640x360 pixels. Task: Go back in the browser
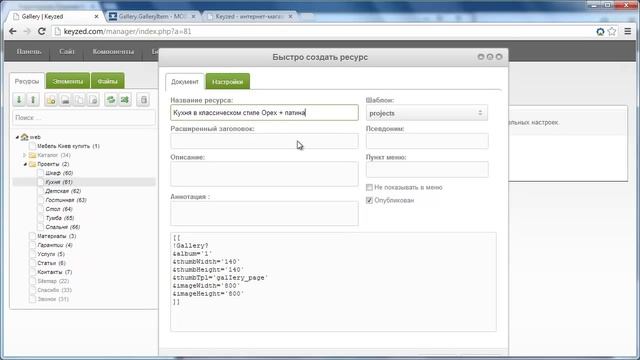point(13,31)
